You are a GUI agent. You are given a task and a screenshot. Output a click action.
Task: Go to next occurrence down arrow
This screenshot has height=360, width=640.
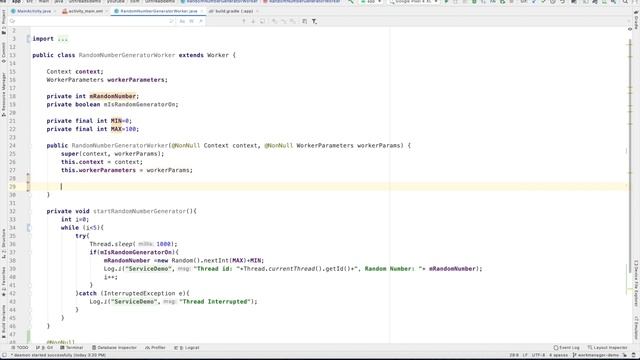point(253,21)
